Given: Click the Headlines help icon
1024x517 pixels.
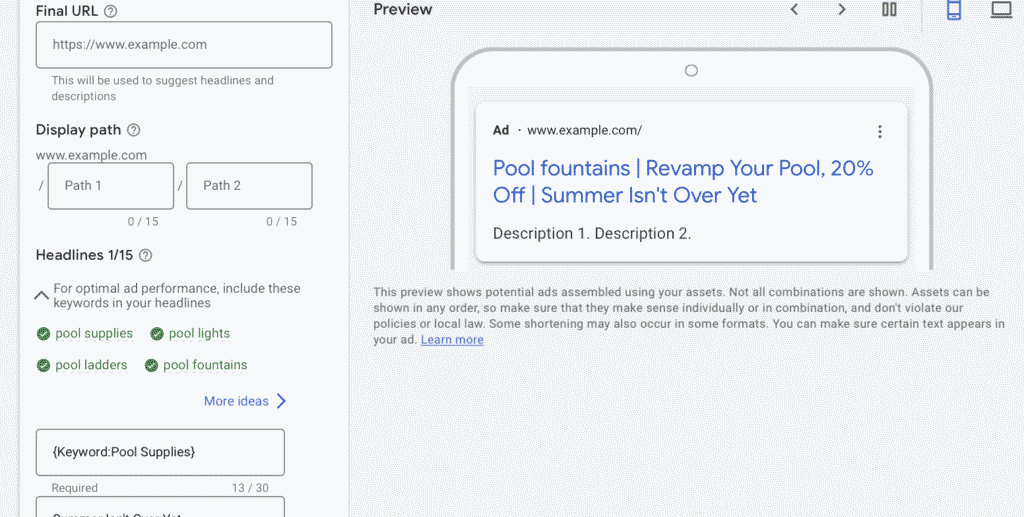Looking at the screenshot, I should 146,256.
